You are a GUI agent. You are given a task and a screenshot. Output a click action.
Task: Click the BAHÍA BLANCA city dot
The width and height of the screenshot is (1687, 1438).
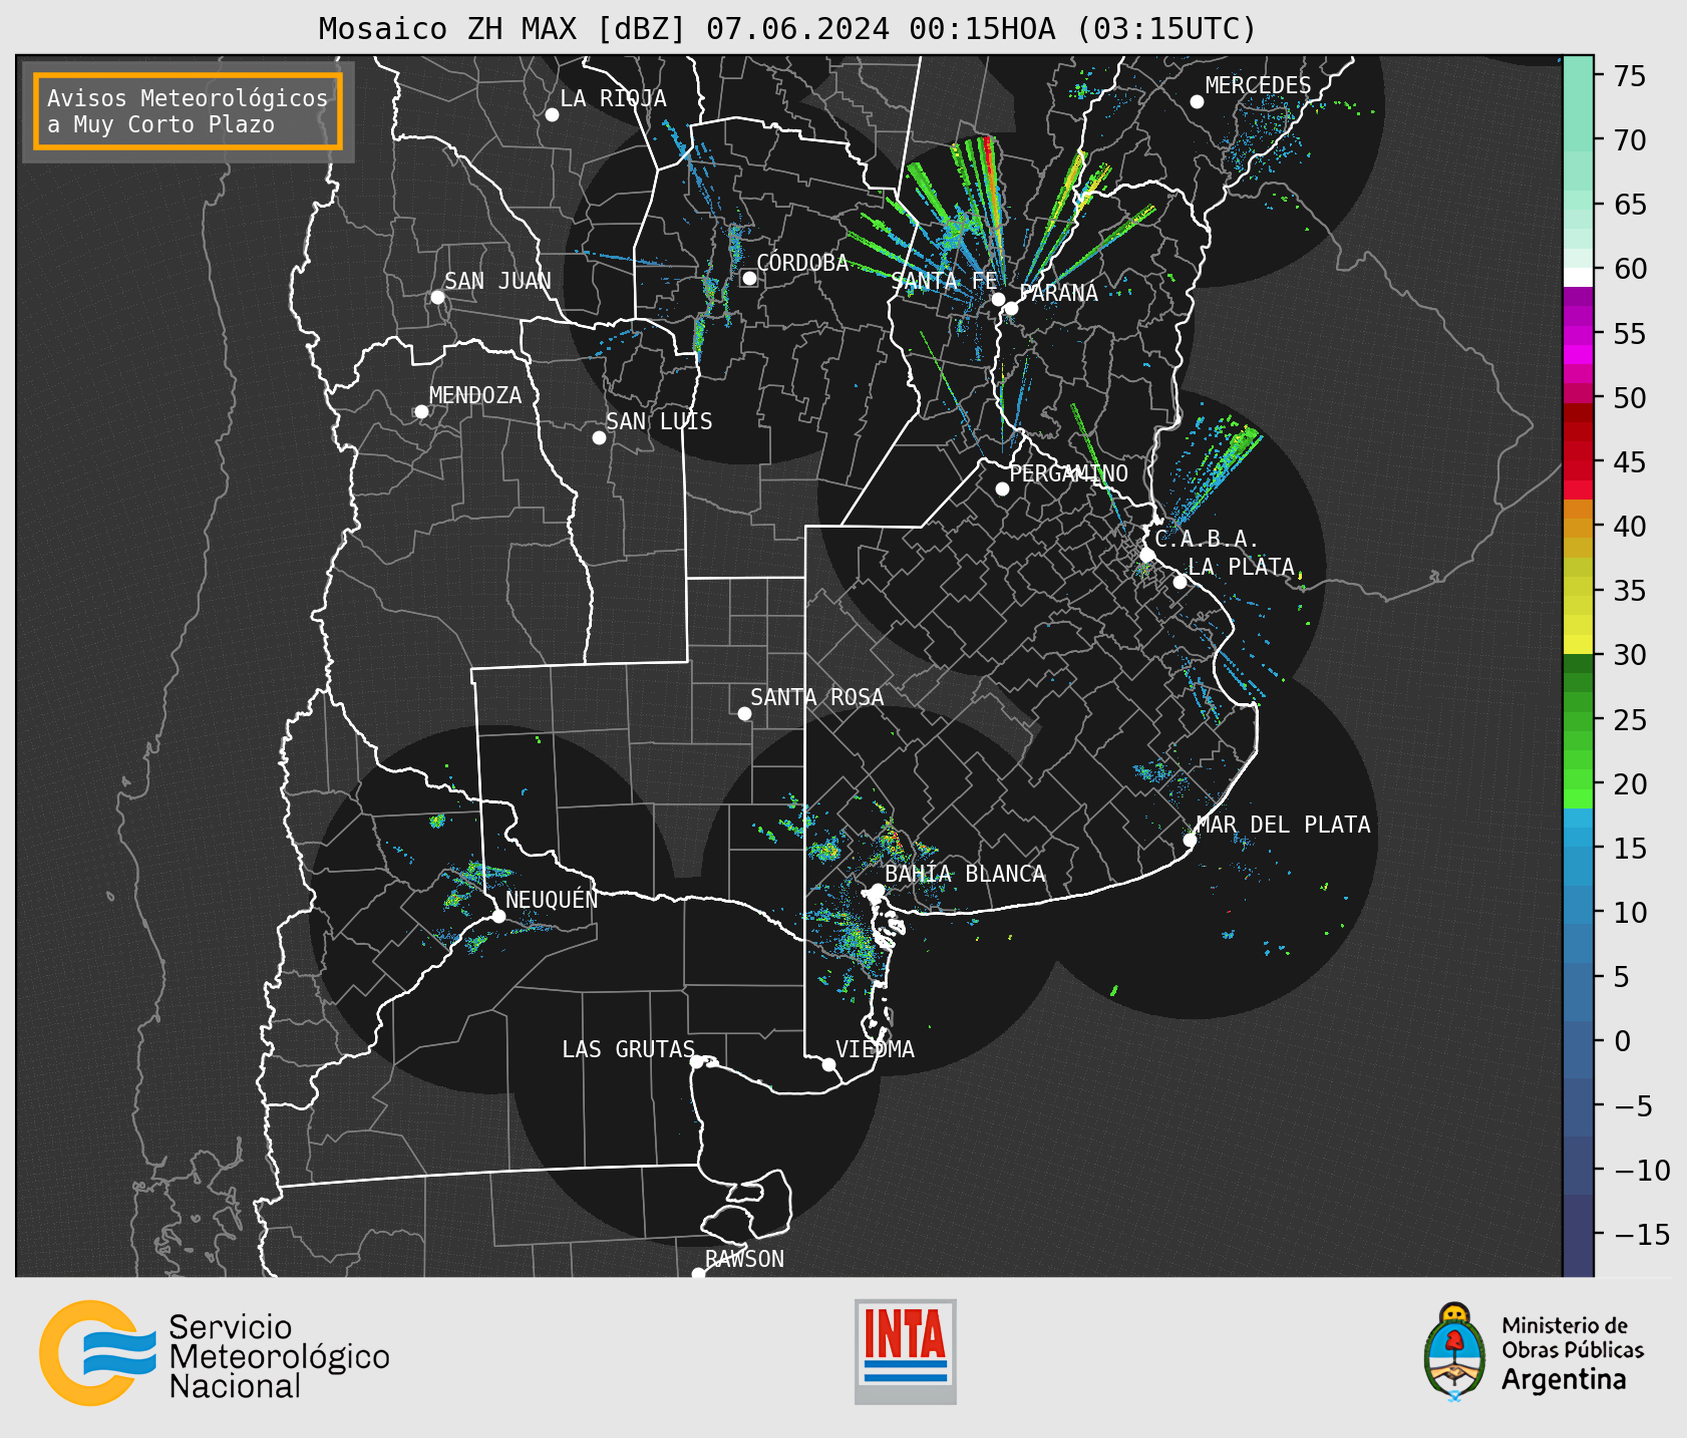pyautogui.click(x=877, y=890)
